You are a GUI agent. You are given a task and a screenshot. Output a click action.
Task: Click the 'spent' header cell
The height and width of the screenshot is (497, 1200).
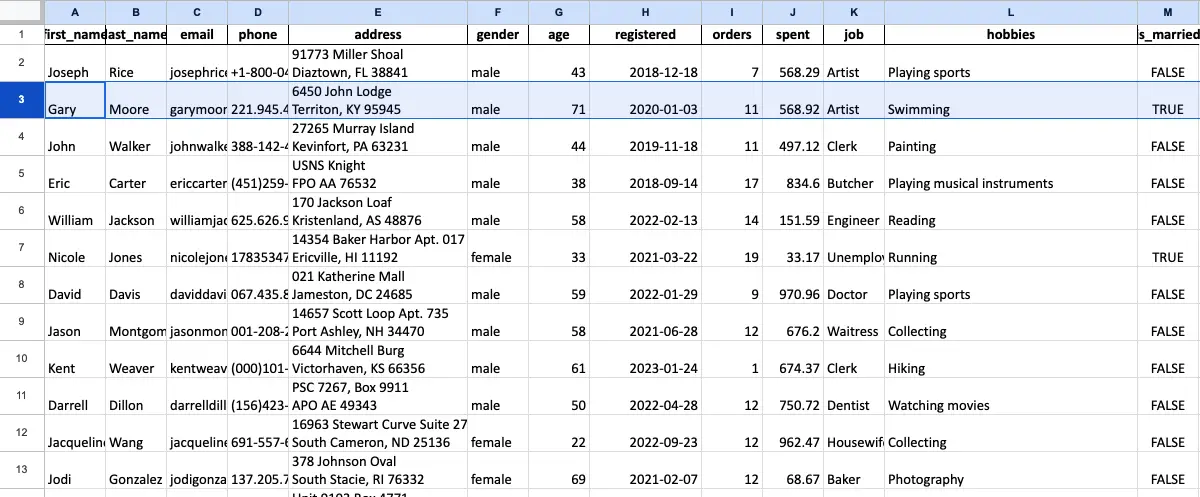(x=793, y=34)
